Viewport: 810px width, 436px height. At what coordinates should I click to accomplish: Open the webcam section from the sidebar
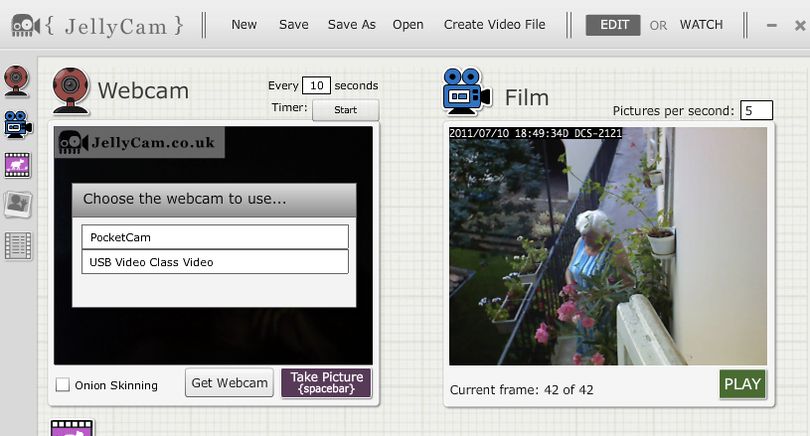coord(17,81)
